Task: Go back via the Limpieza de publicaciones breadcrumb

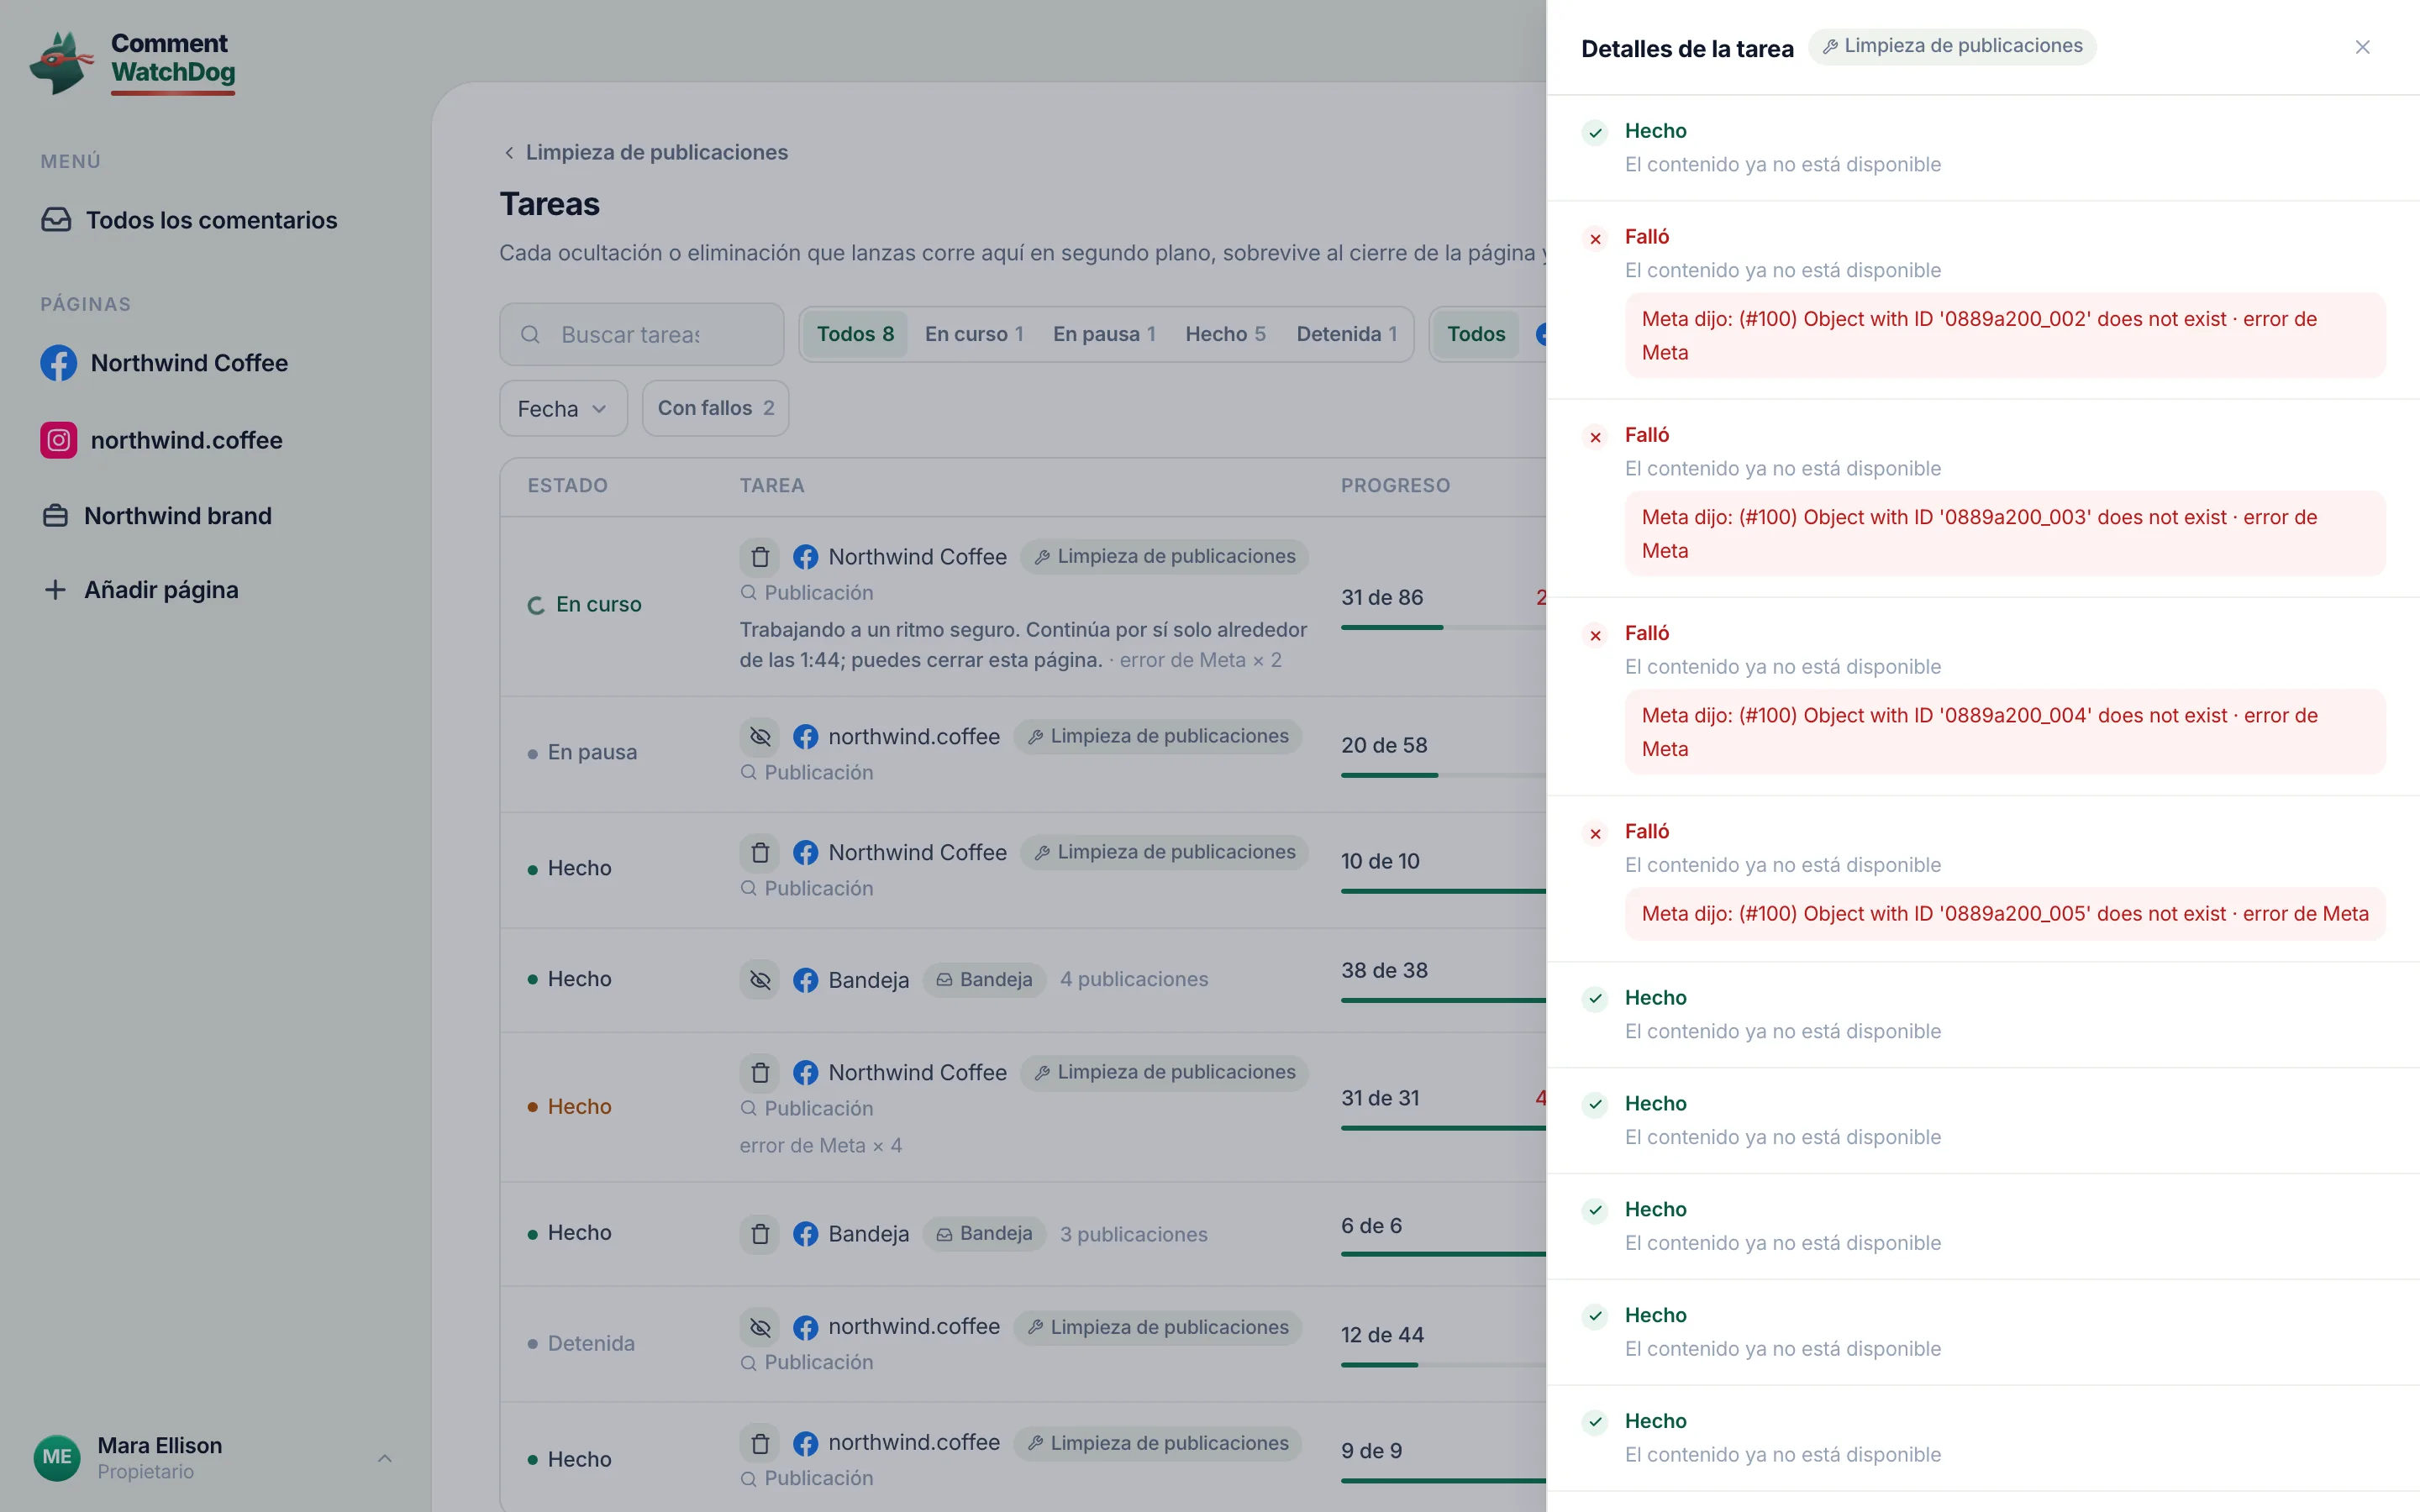Action: [645, 152]
